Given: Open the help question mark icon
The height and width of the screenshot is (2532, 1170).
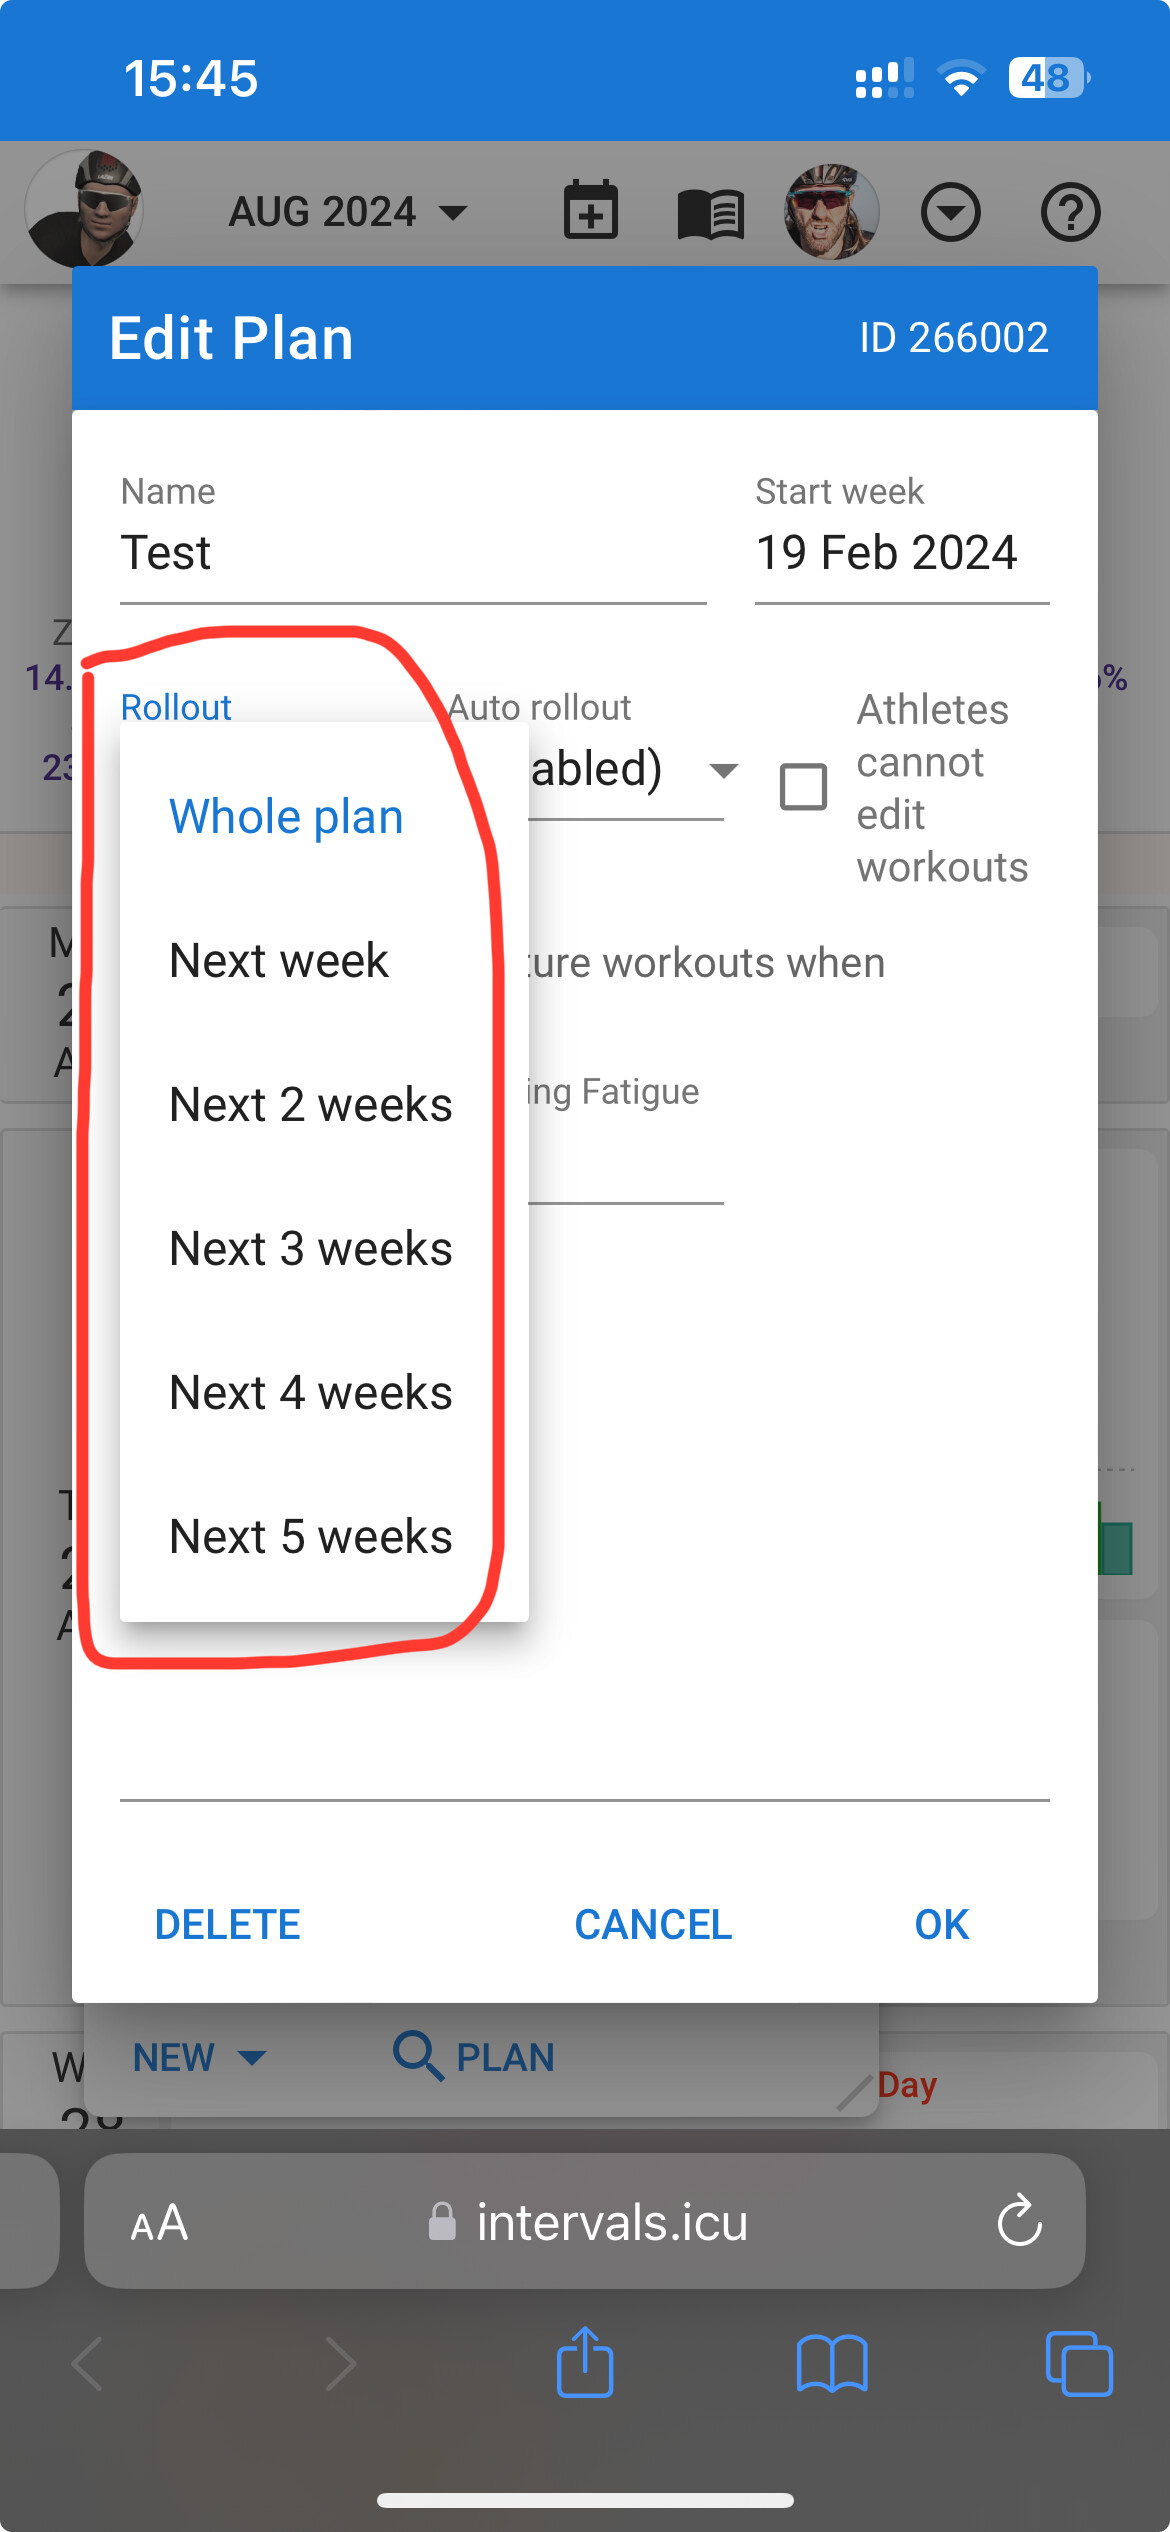Looking at the screenshot, I should [x=1070, y=212].
